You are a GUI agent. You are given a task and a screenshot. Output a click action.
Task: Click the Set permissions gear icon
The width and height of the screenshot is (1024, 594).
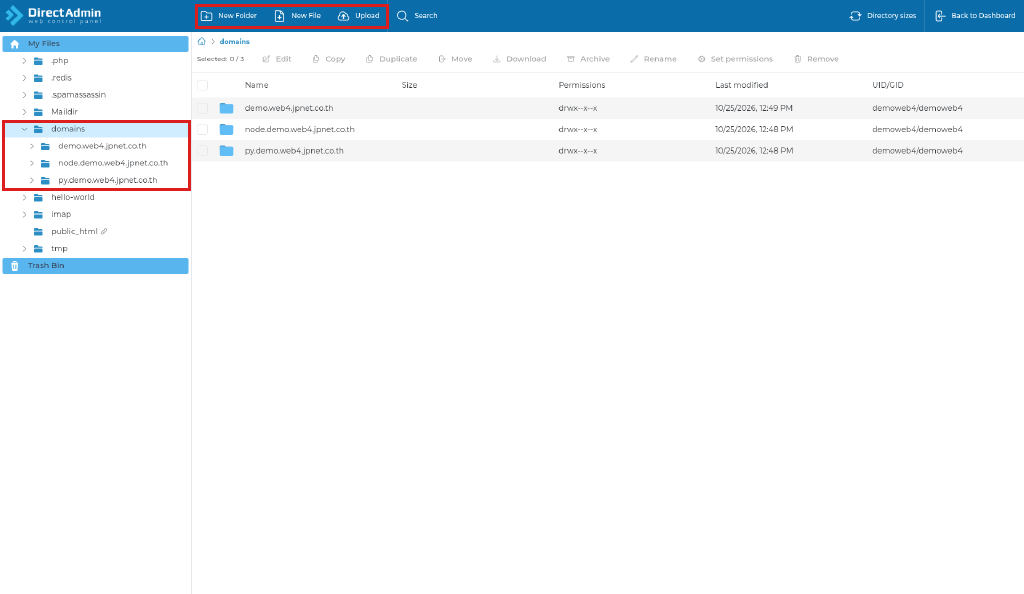(x=701, y=59)
